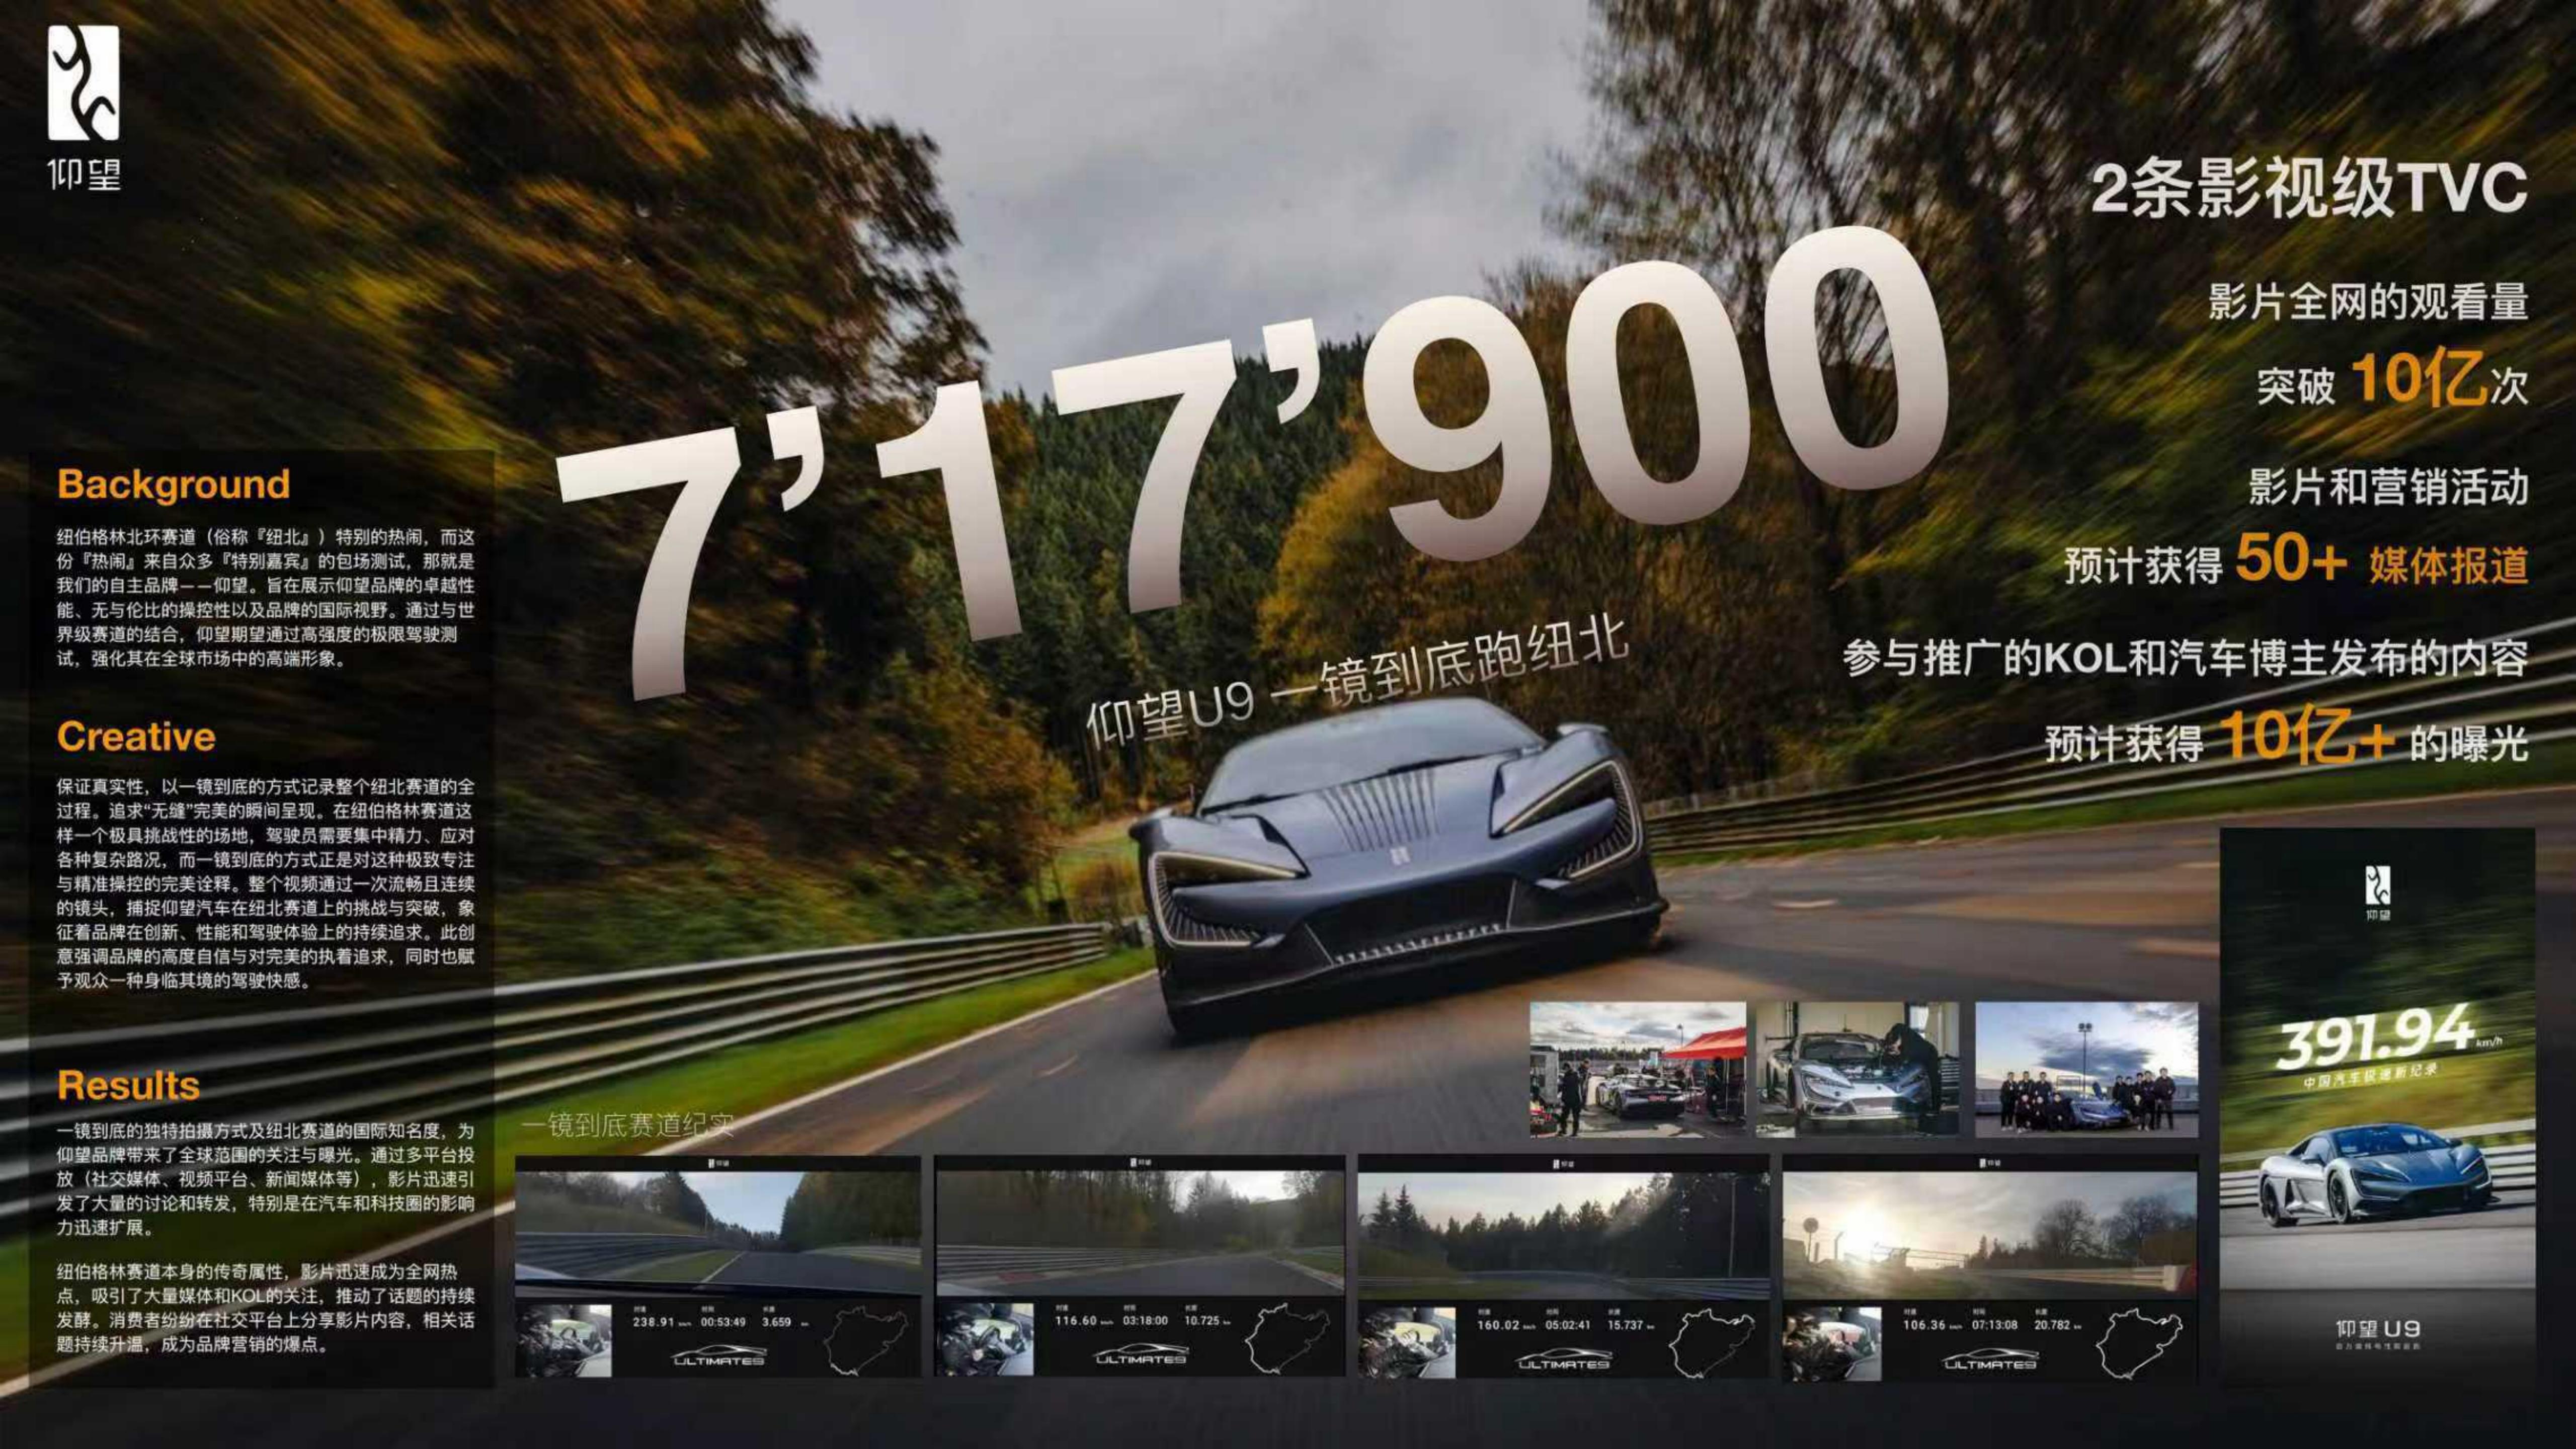Click the 一镜到底赛道纪实 label
The width and height of the screenshot is (2576, 1449).
coord(627,1126)
